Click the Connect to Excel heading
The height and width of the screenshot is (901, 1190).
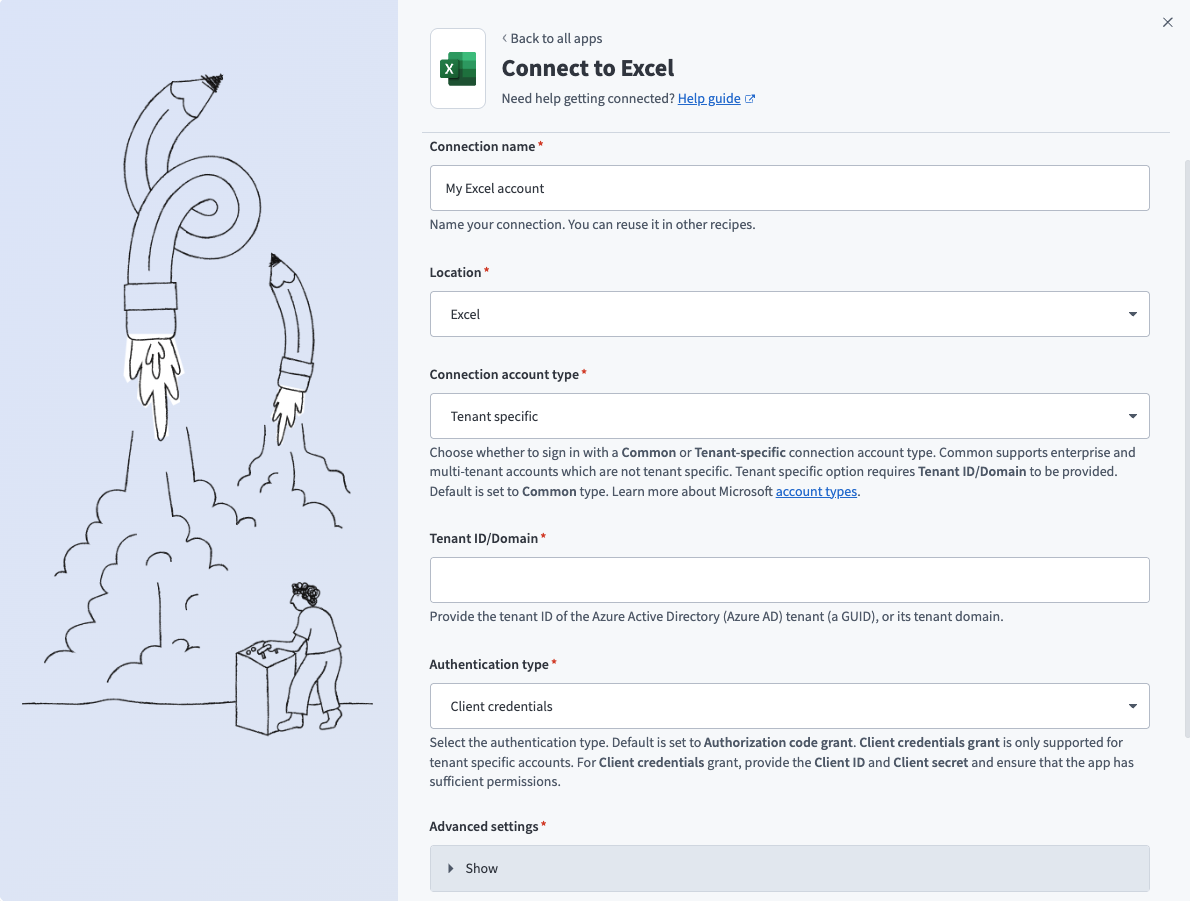point(587,68)
